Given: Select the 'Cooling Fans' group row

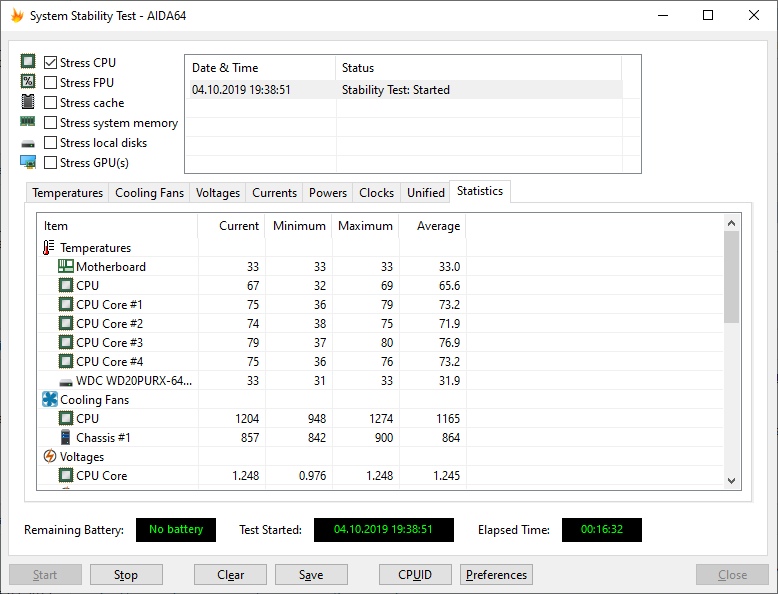Looking at the screenshot, I should [x=94, y=399].
